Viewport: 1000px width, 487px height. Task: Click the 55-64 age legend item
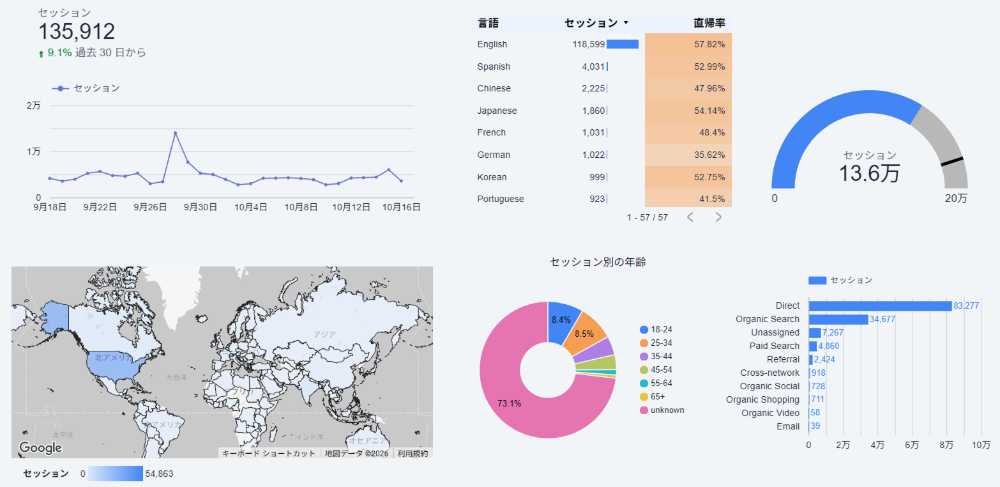tap(656, 383)
